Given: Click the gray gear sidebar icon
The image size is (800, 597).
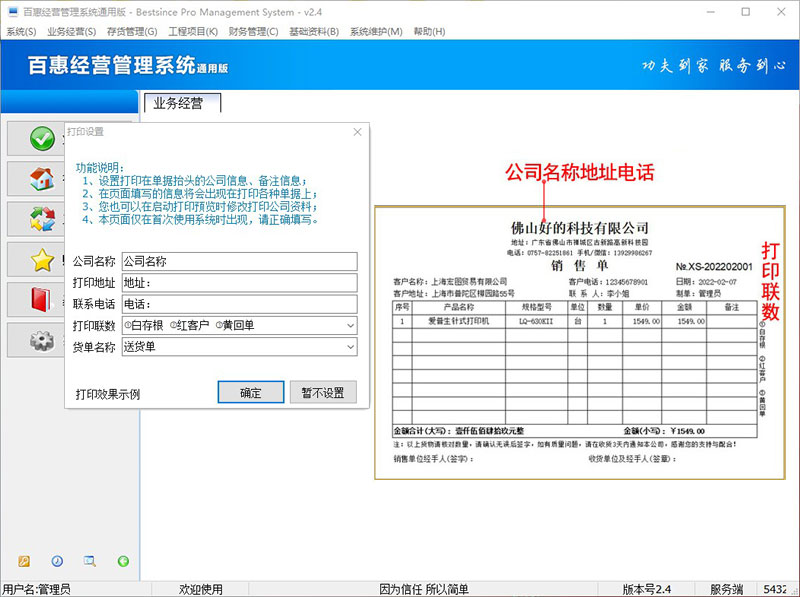Looking at the screenshot, I should point(42,340).
